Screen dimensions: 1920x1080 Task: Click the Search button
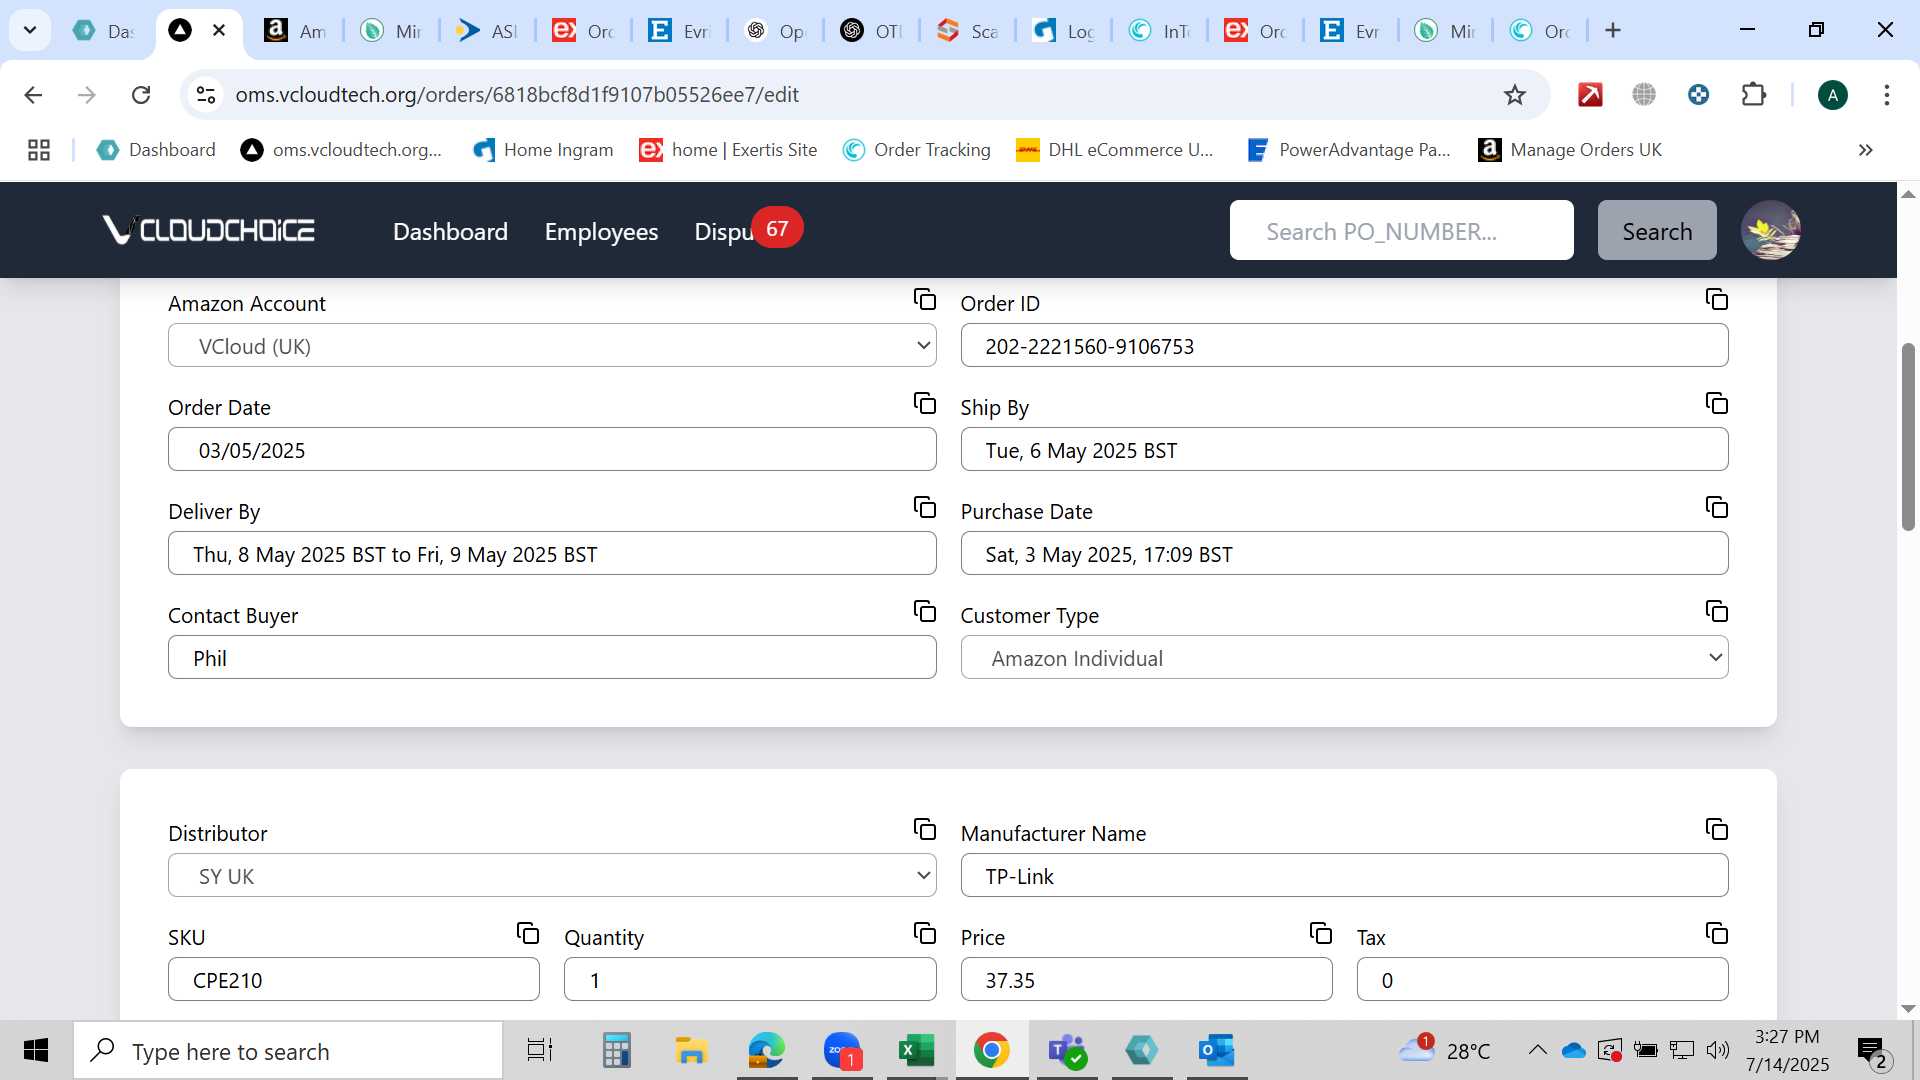(x=1657, y=231)
